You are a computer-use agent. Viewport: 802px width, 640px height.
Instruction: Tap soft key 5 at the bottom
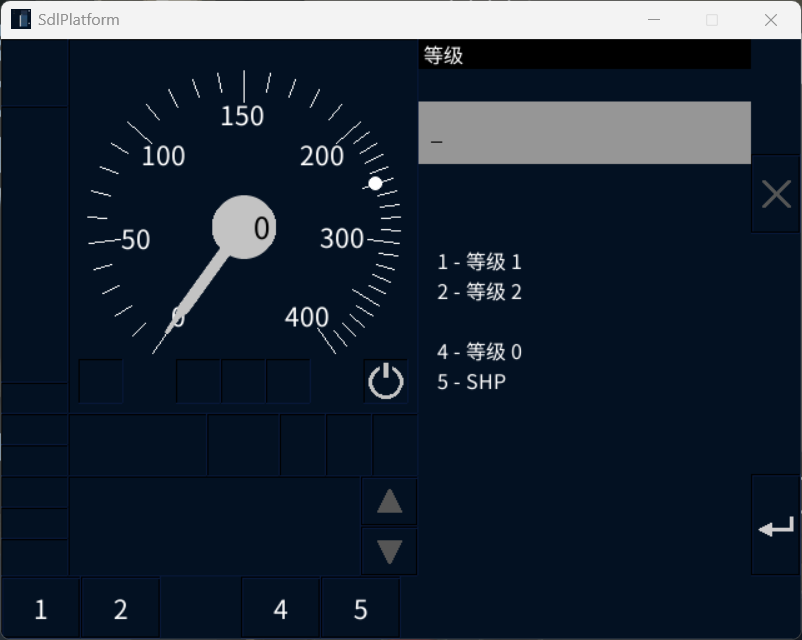(x=361, y=609)
